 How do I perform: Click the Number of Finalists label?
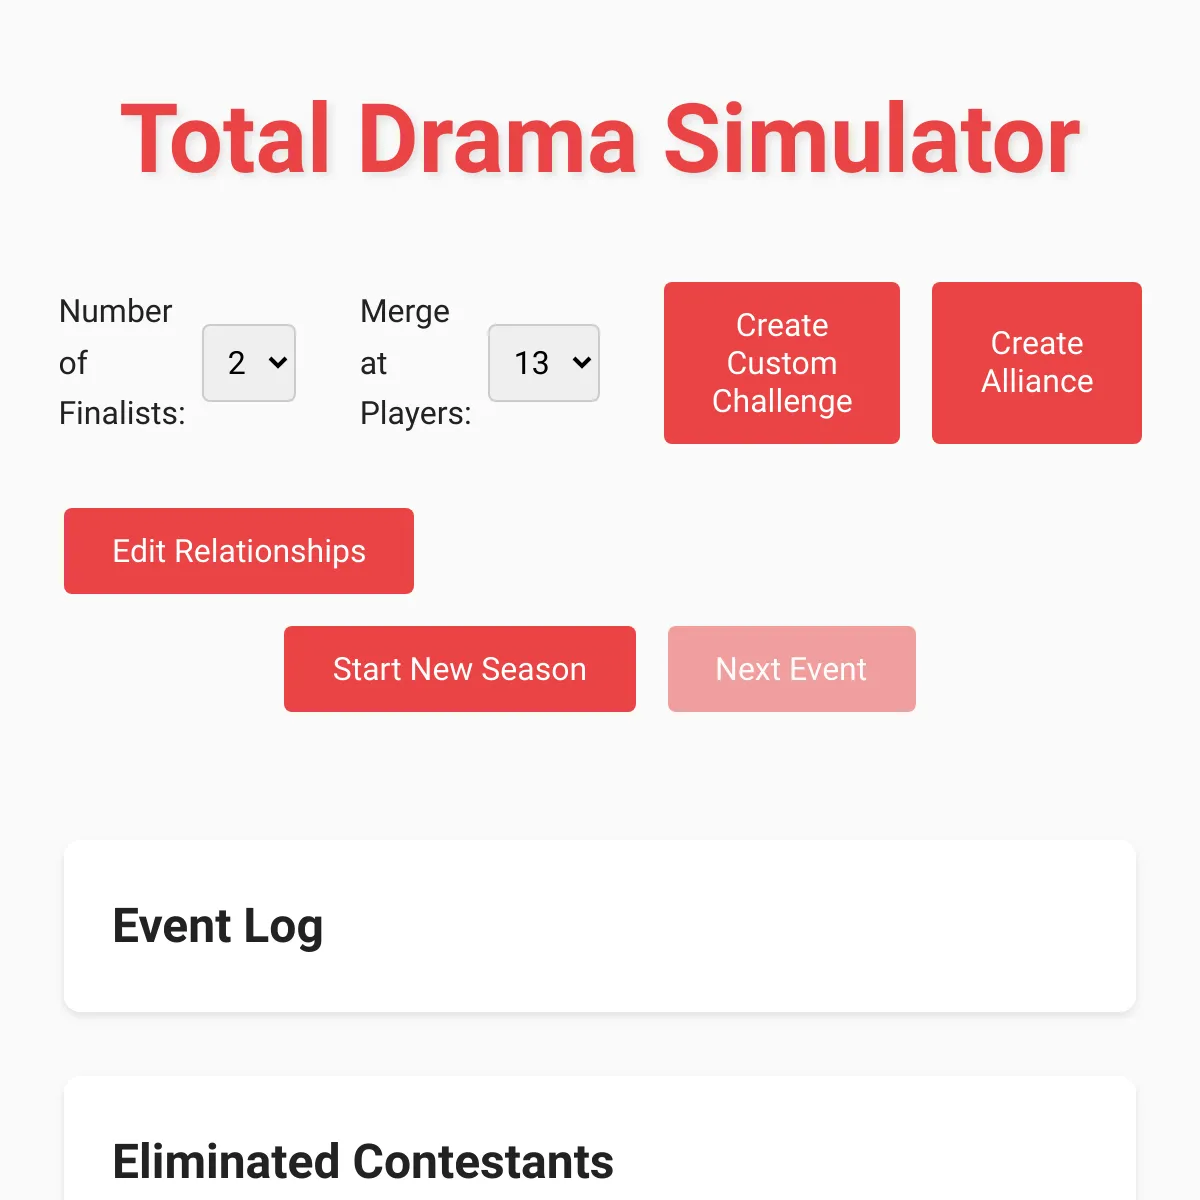[x=117, y=363]
